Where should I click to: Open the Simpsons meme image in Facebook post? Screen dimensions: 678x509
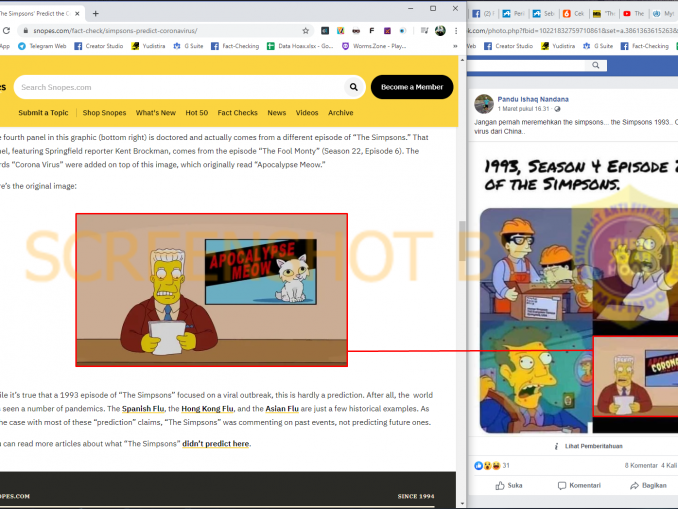(x=579, y=290)
